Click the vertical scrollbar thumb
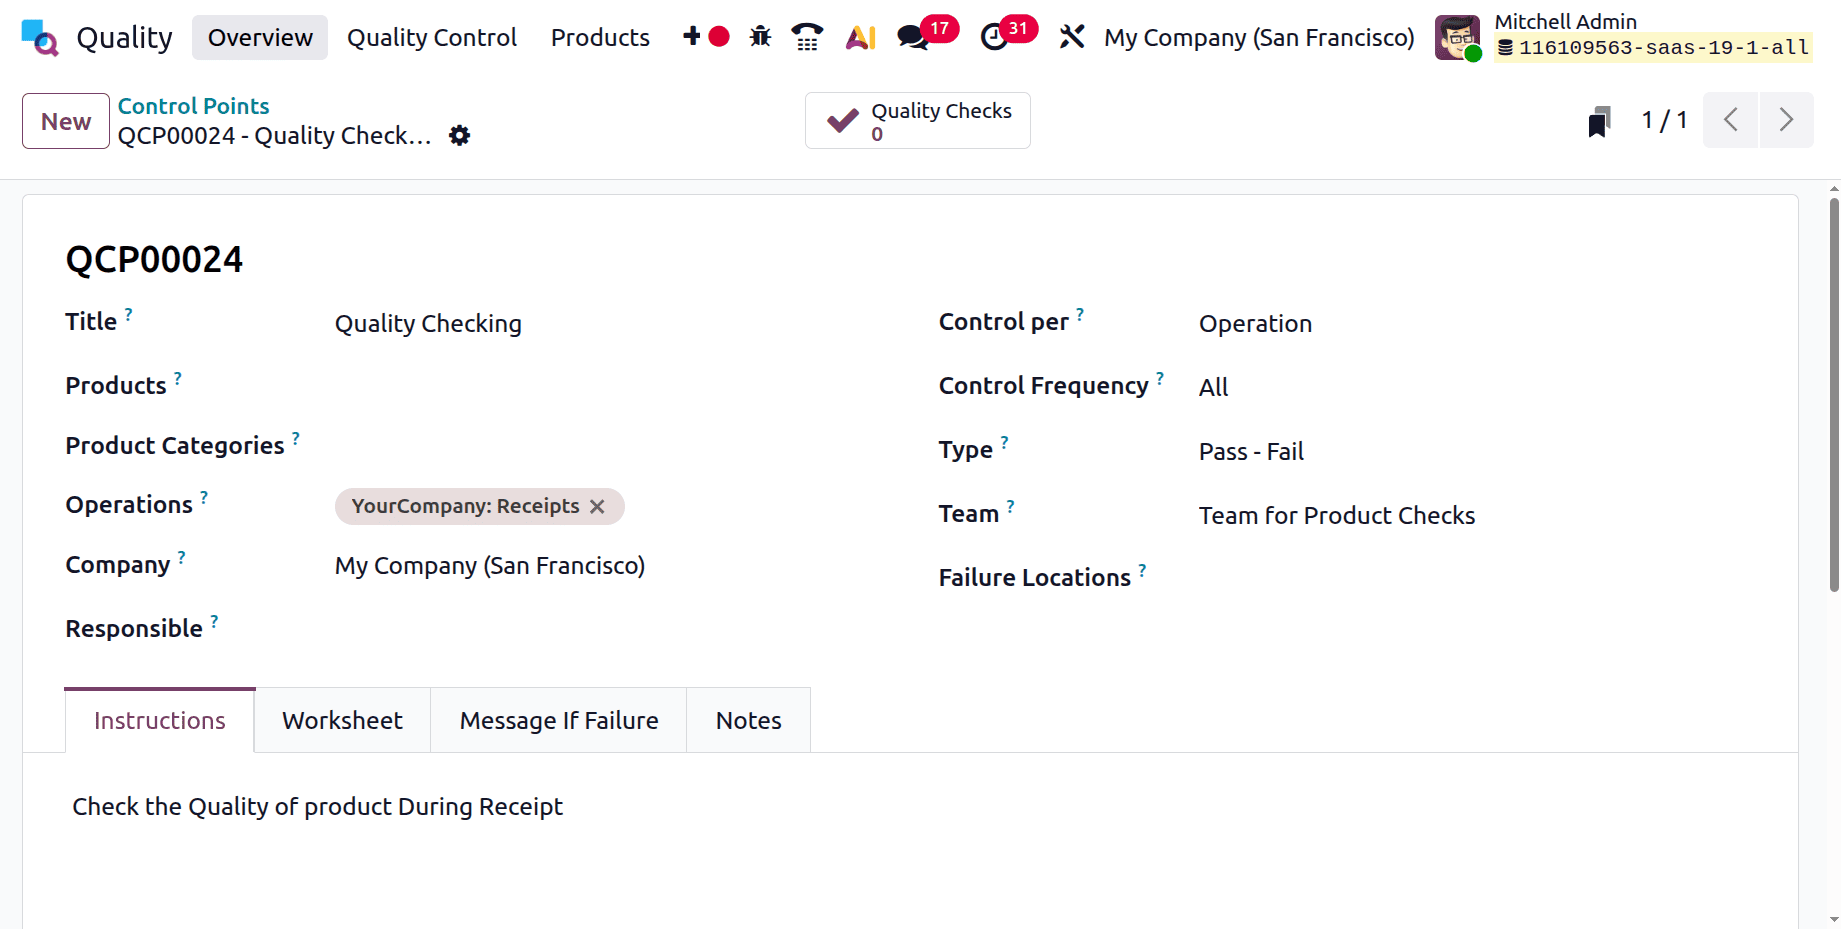1841x929 pixels. (x=1834, y=395)
